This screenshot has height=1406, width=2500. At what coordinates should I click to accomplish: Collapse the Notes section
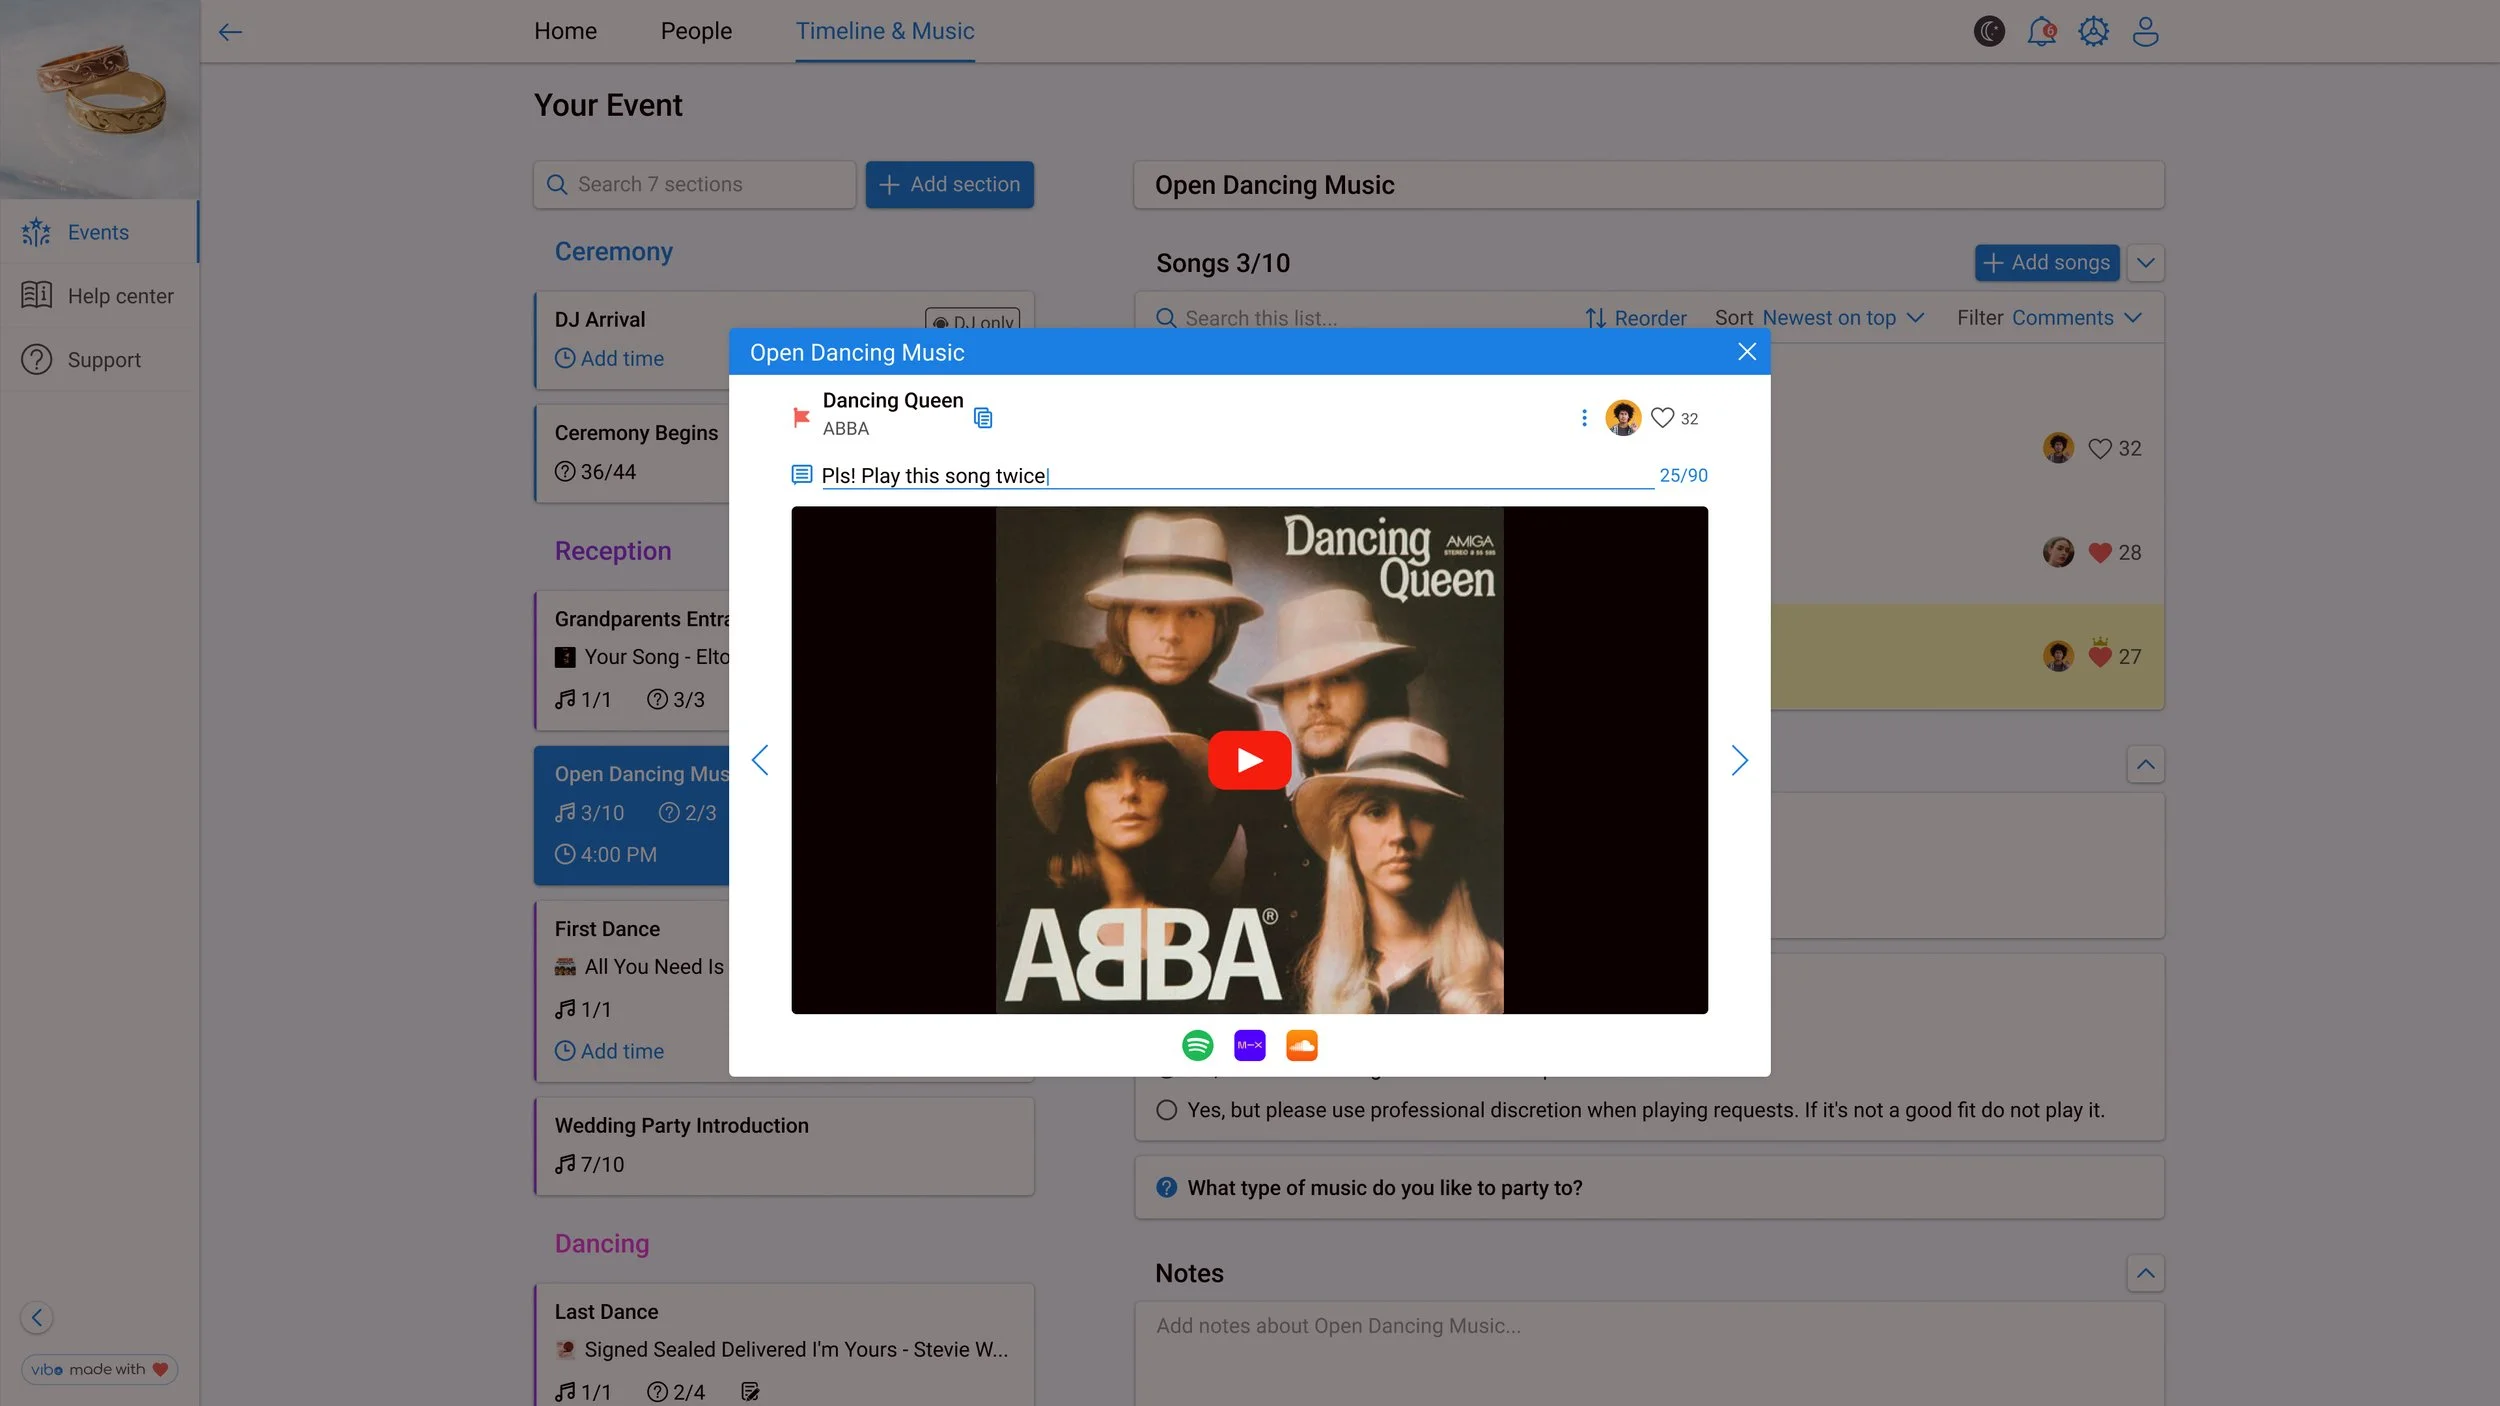[2145, 1273]
